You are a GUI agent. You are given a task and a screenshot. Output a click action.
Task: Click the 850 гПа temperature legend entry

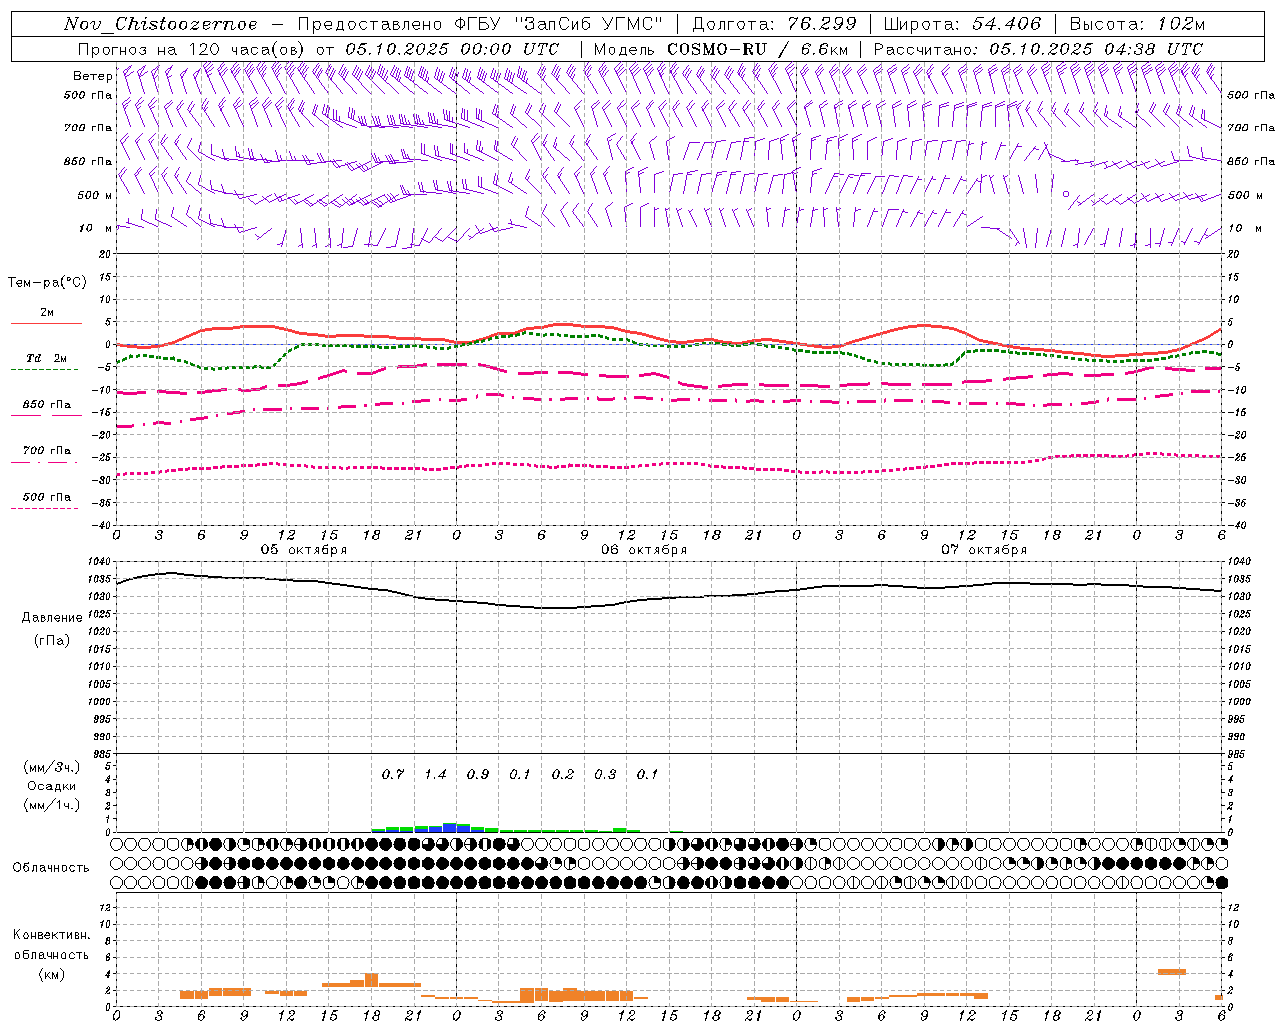47,404
